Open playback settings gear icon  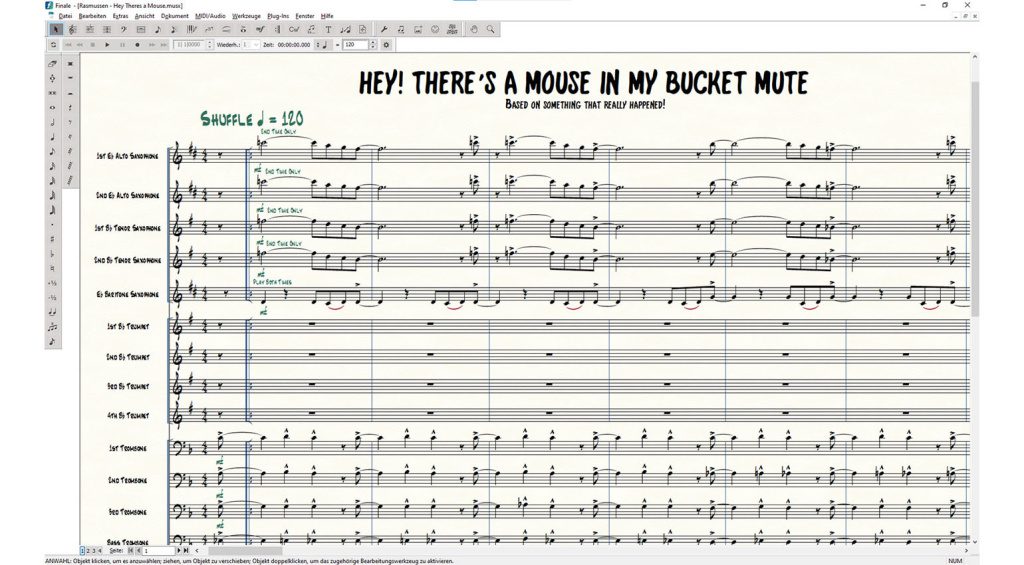(x=386, y=45)
